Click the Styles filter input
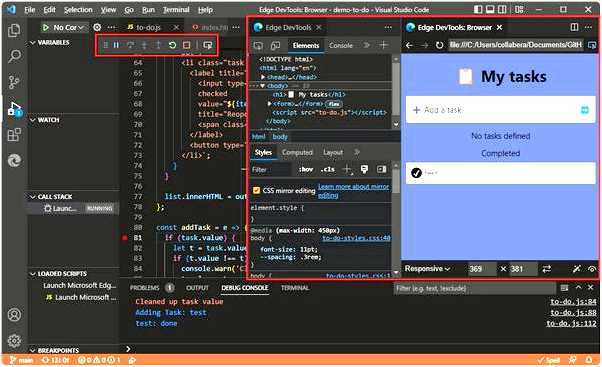Image resolution: width=602 pixels, height=367 pixels. [x=271, y=169]
